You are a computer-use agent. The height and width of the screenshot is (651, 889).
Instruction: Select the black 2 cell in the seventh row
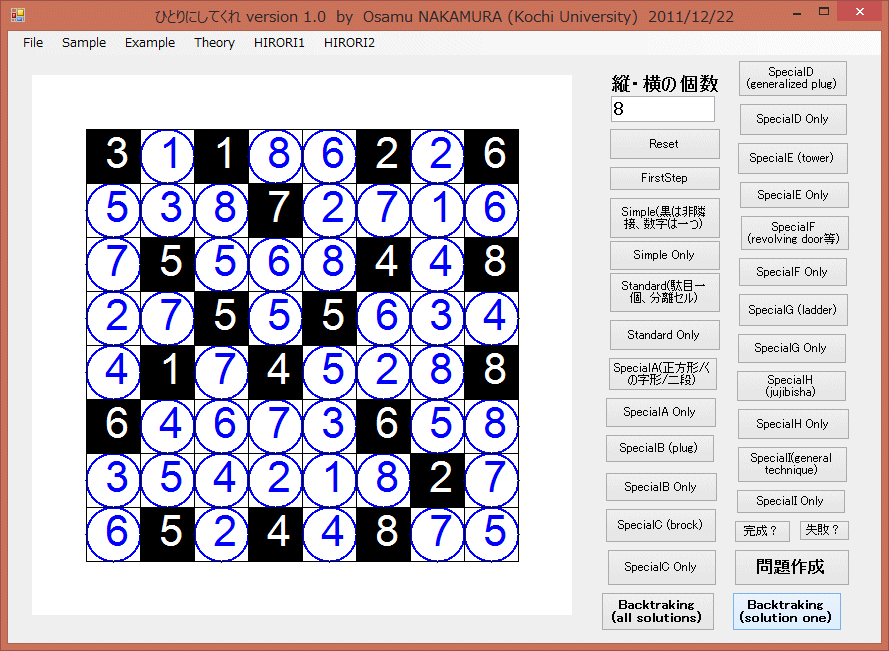pyautogui.click(x=438, y=481)
